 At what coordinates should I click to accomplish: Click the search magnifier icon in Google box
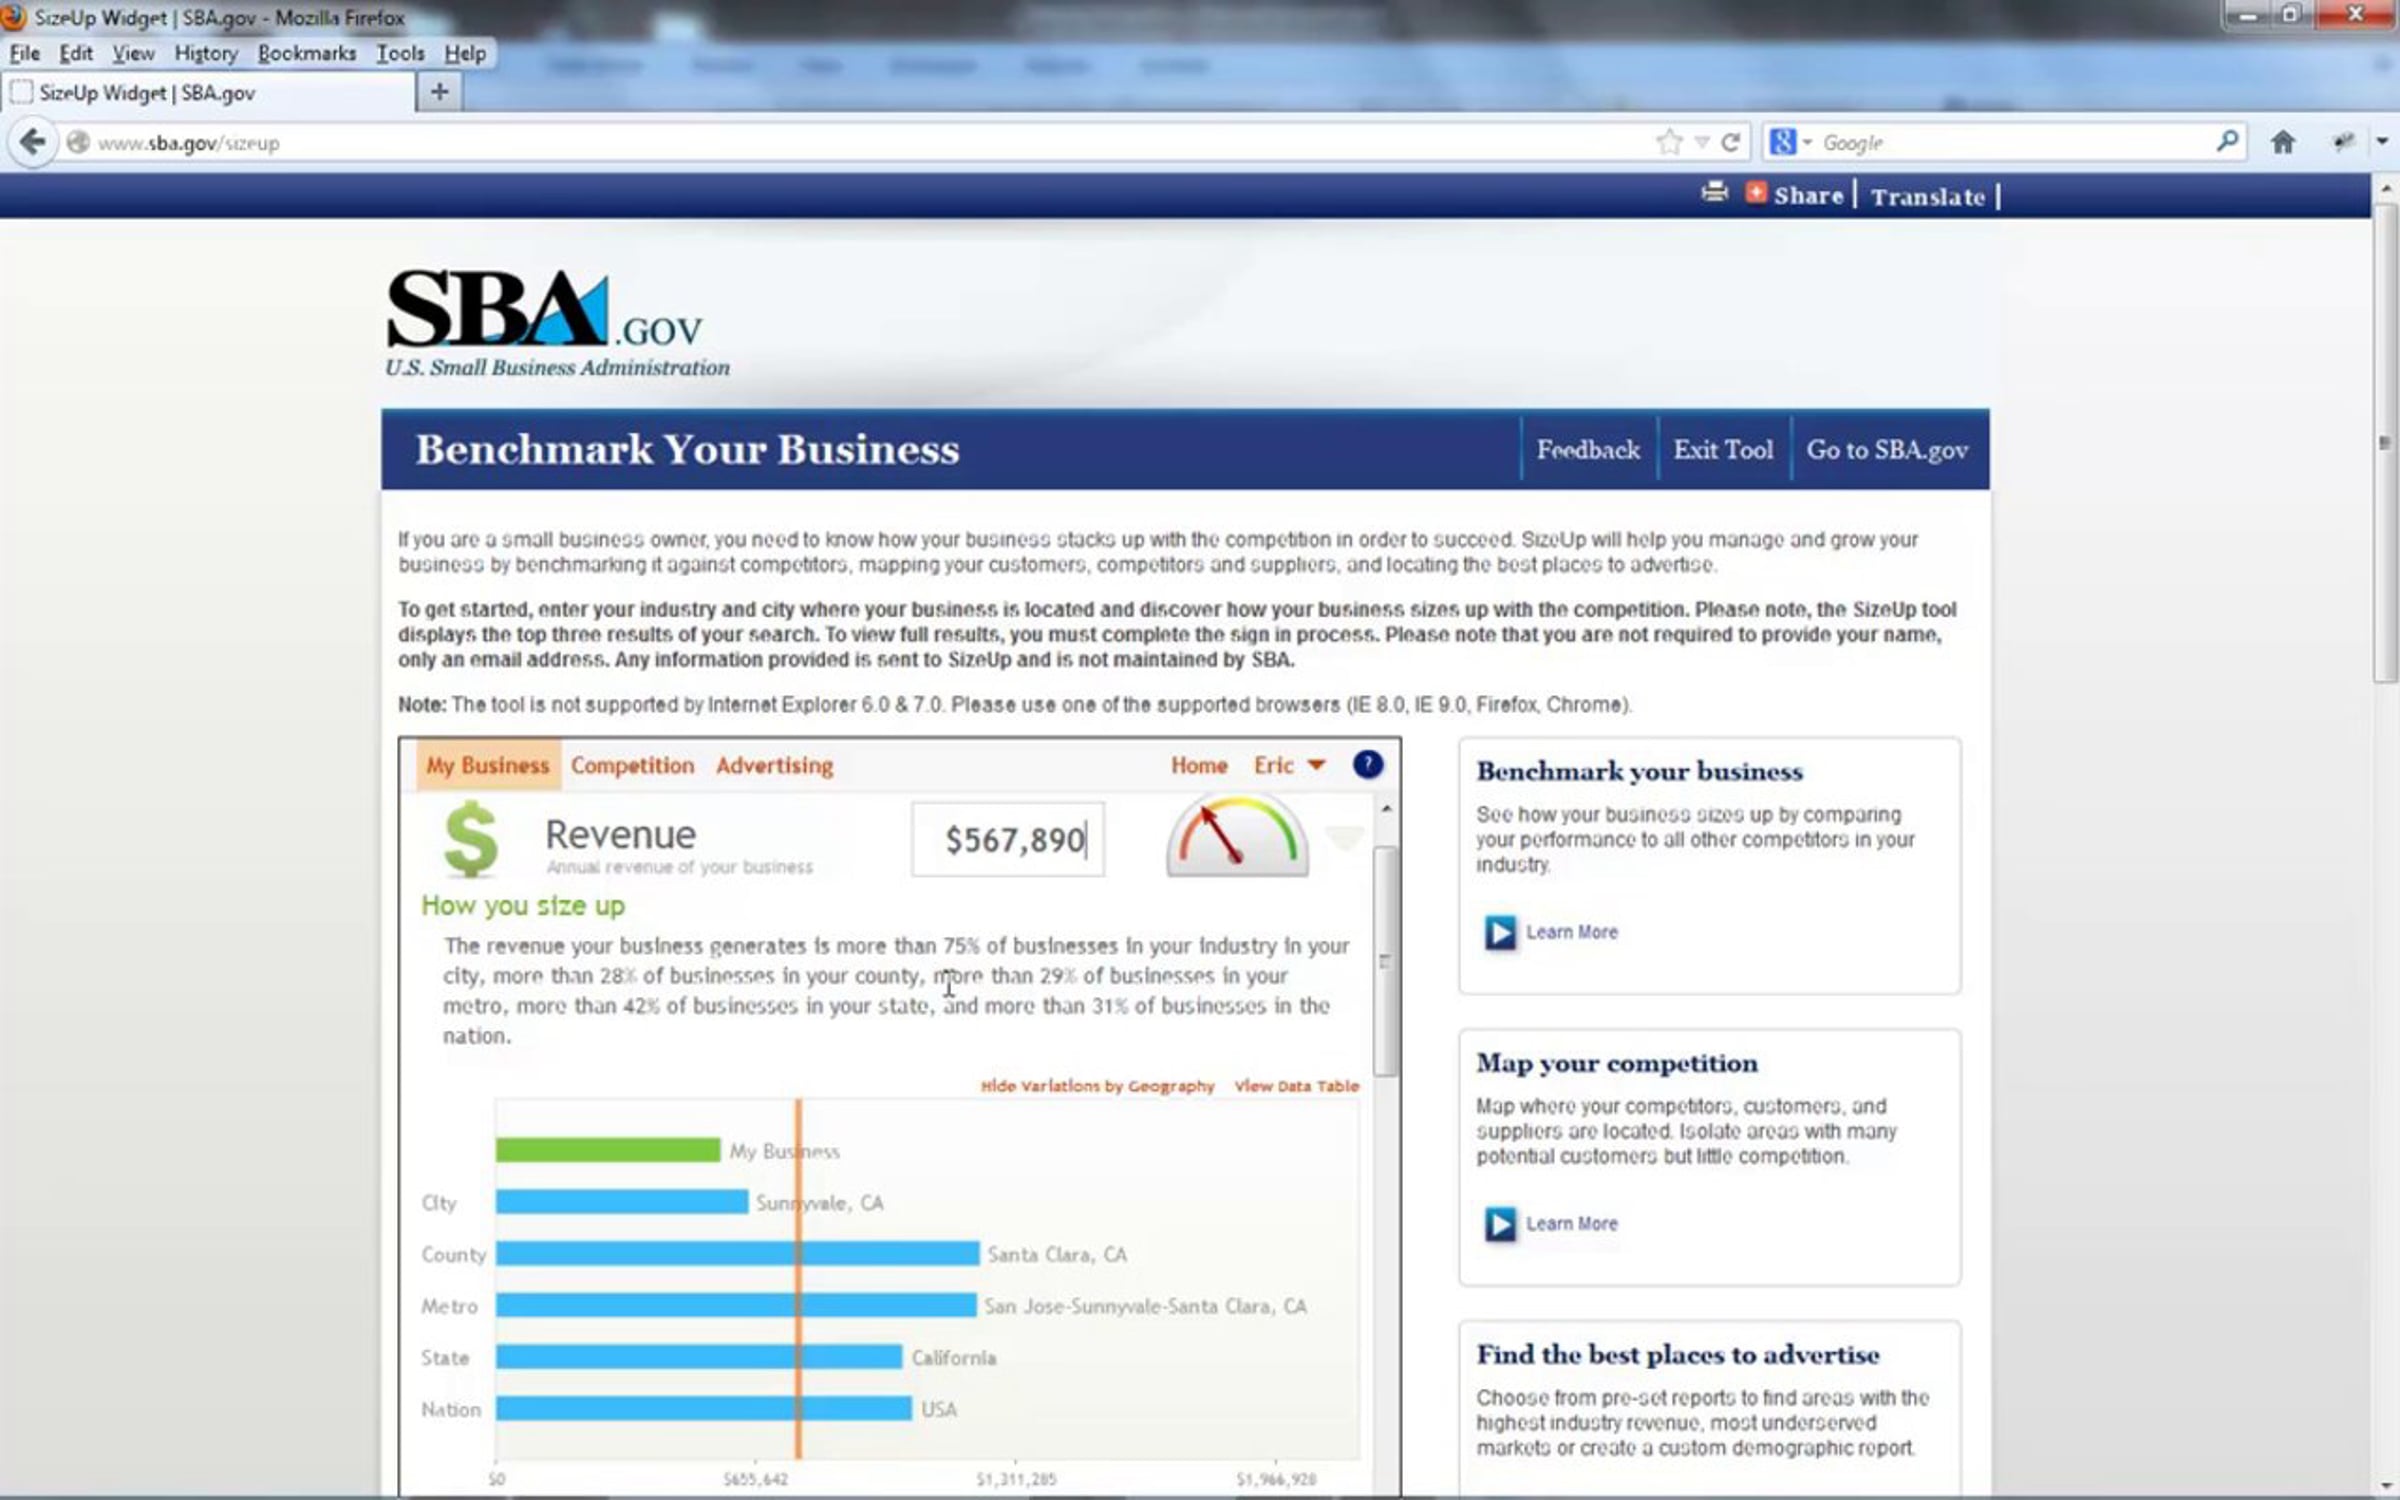click(2226, 142)
